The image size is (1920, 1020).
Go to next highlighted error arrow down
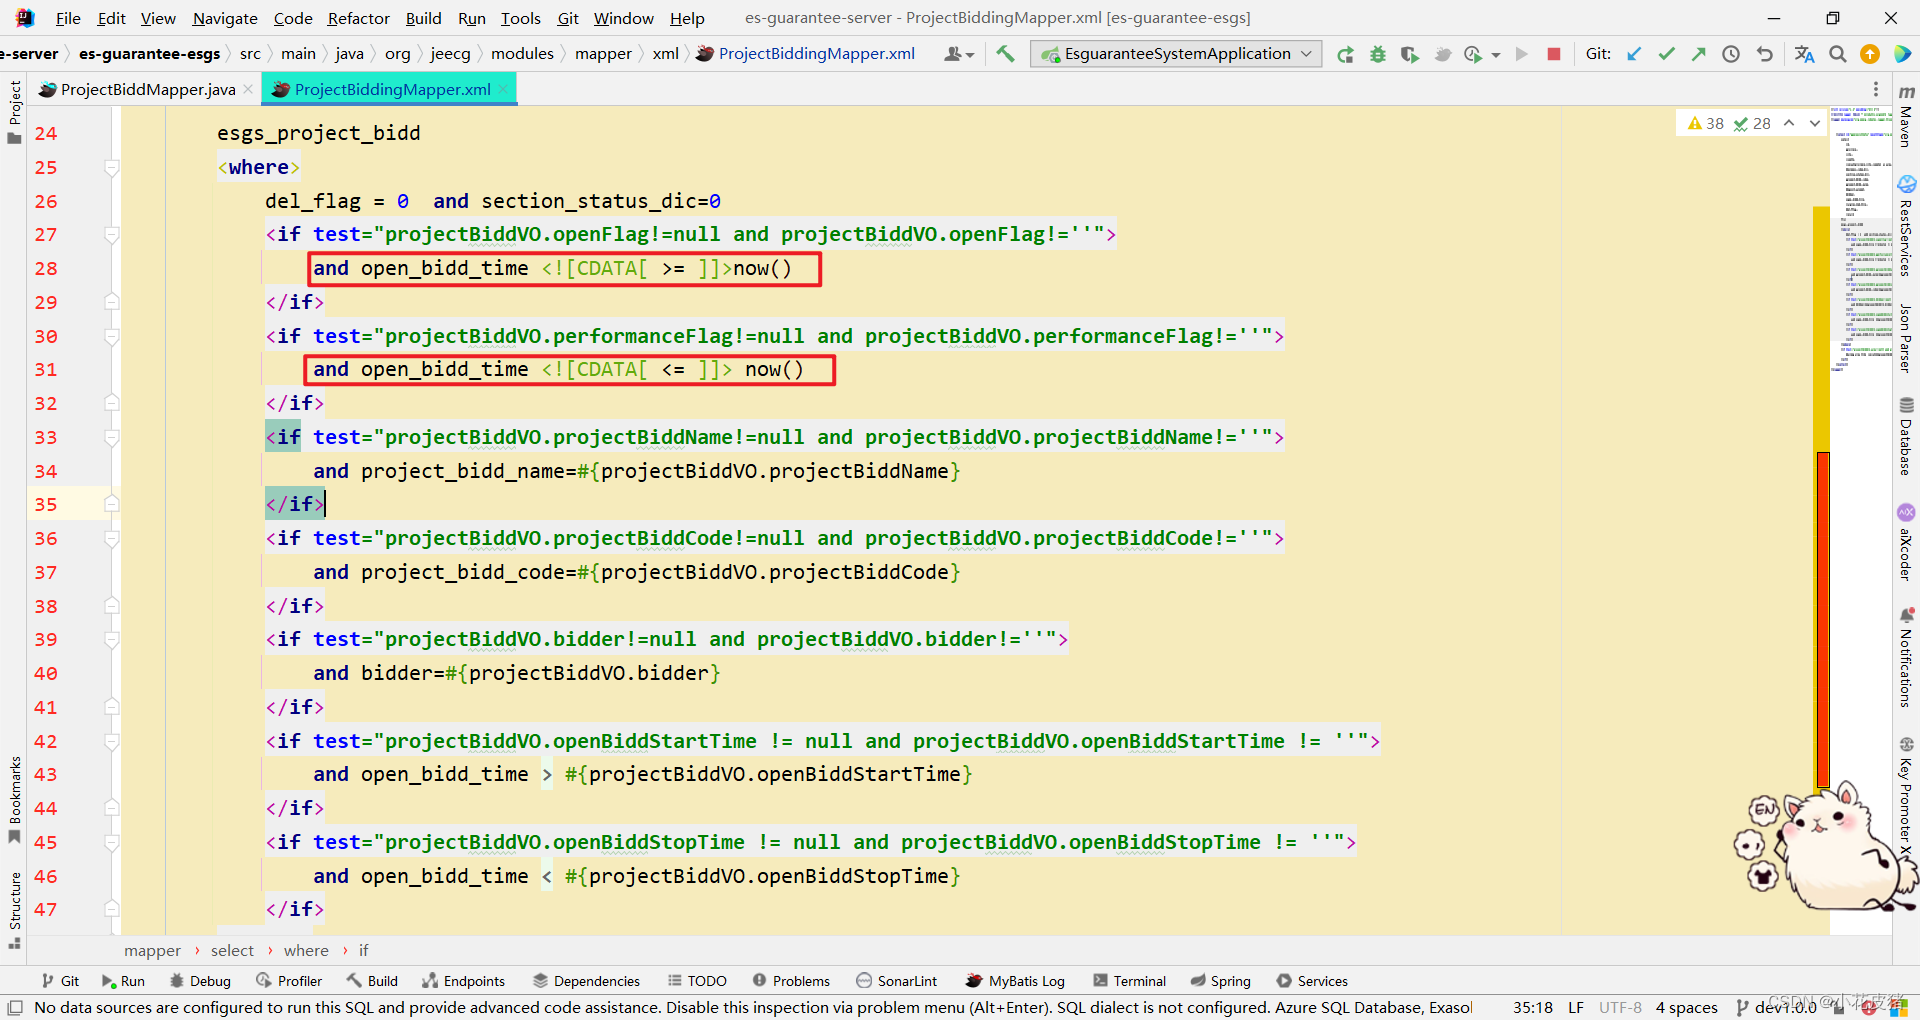pyautogui.click(x=1814, y=123)
